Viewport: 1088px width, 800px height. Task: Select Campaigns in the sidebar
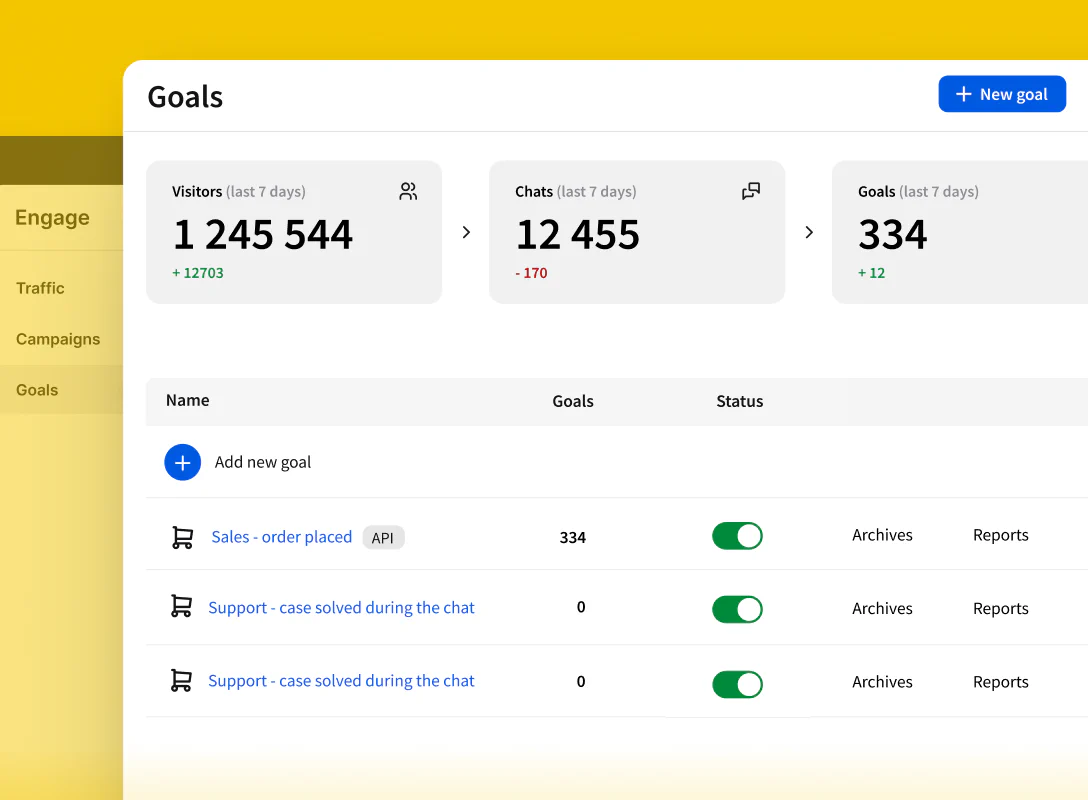[58, 339]
